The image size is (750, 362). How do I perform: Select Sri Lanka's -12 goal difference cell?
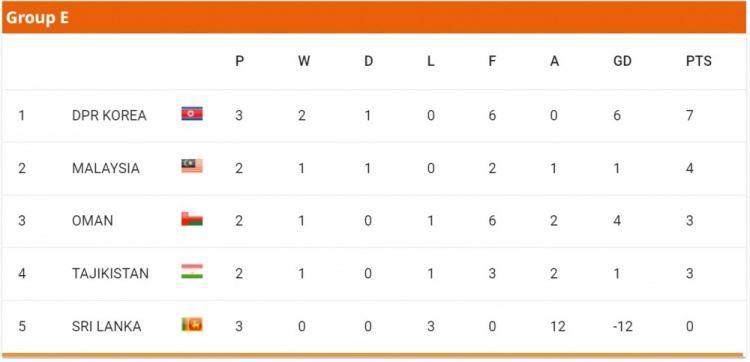point(622,327)
